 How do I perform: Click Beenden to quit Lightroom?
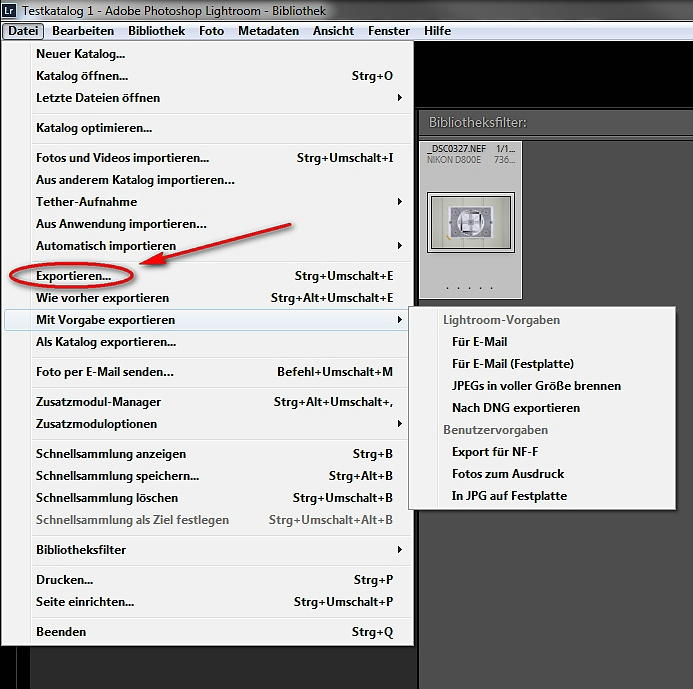(x=207, y=632)
